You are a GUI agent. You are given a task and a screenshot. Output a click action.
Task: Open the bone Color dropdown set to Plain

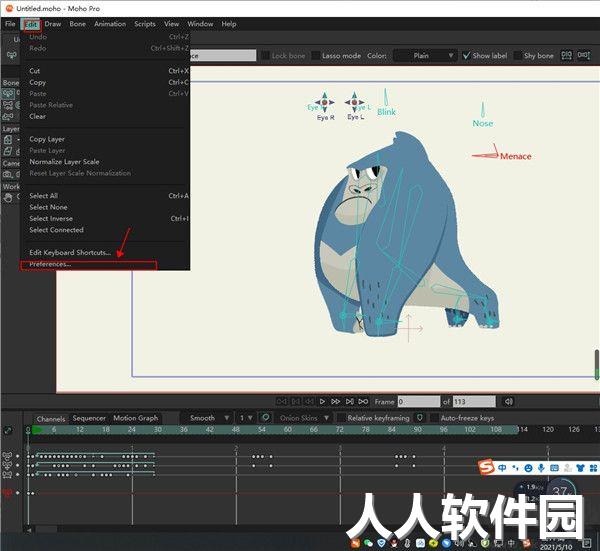click(x=425, y=55)
